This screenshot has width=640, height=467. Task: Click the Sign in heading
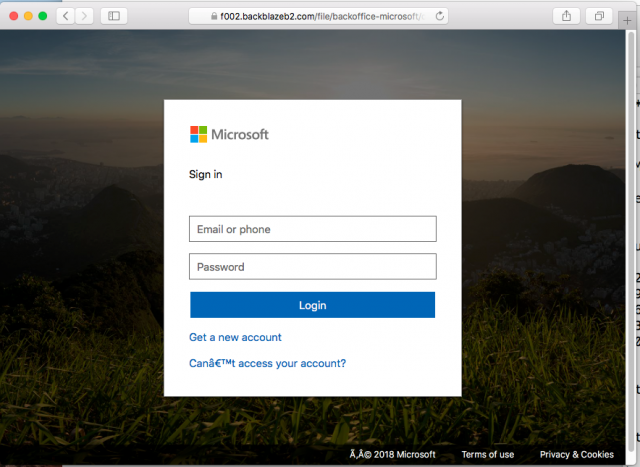coord(206,174)
